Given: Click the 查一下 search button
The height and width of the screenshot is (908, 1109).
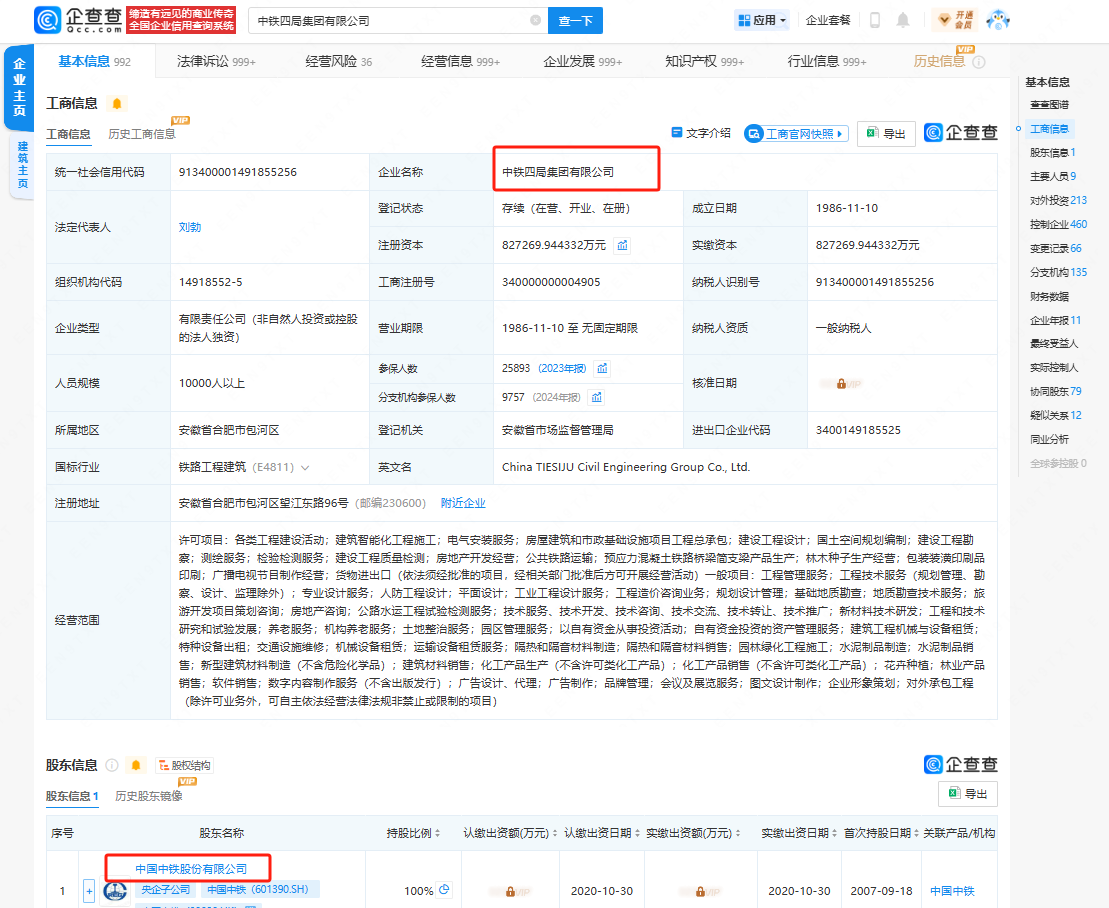Looking at the screenshot, I should coord(575,21).
